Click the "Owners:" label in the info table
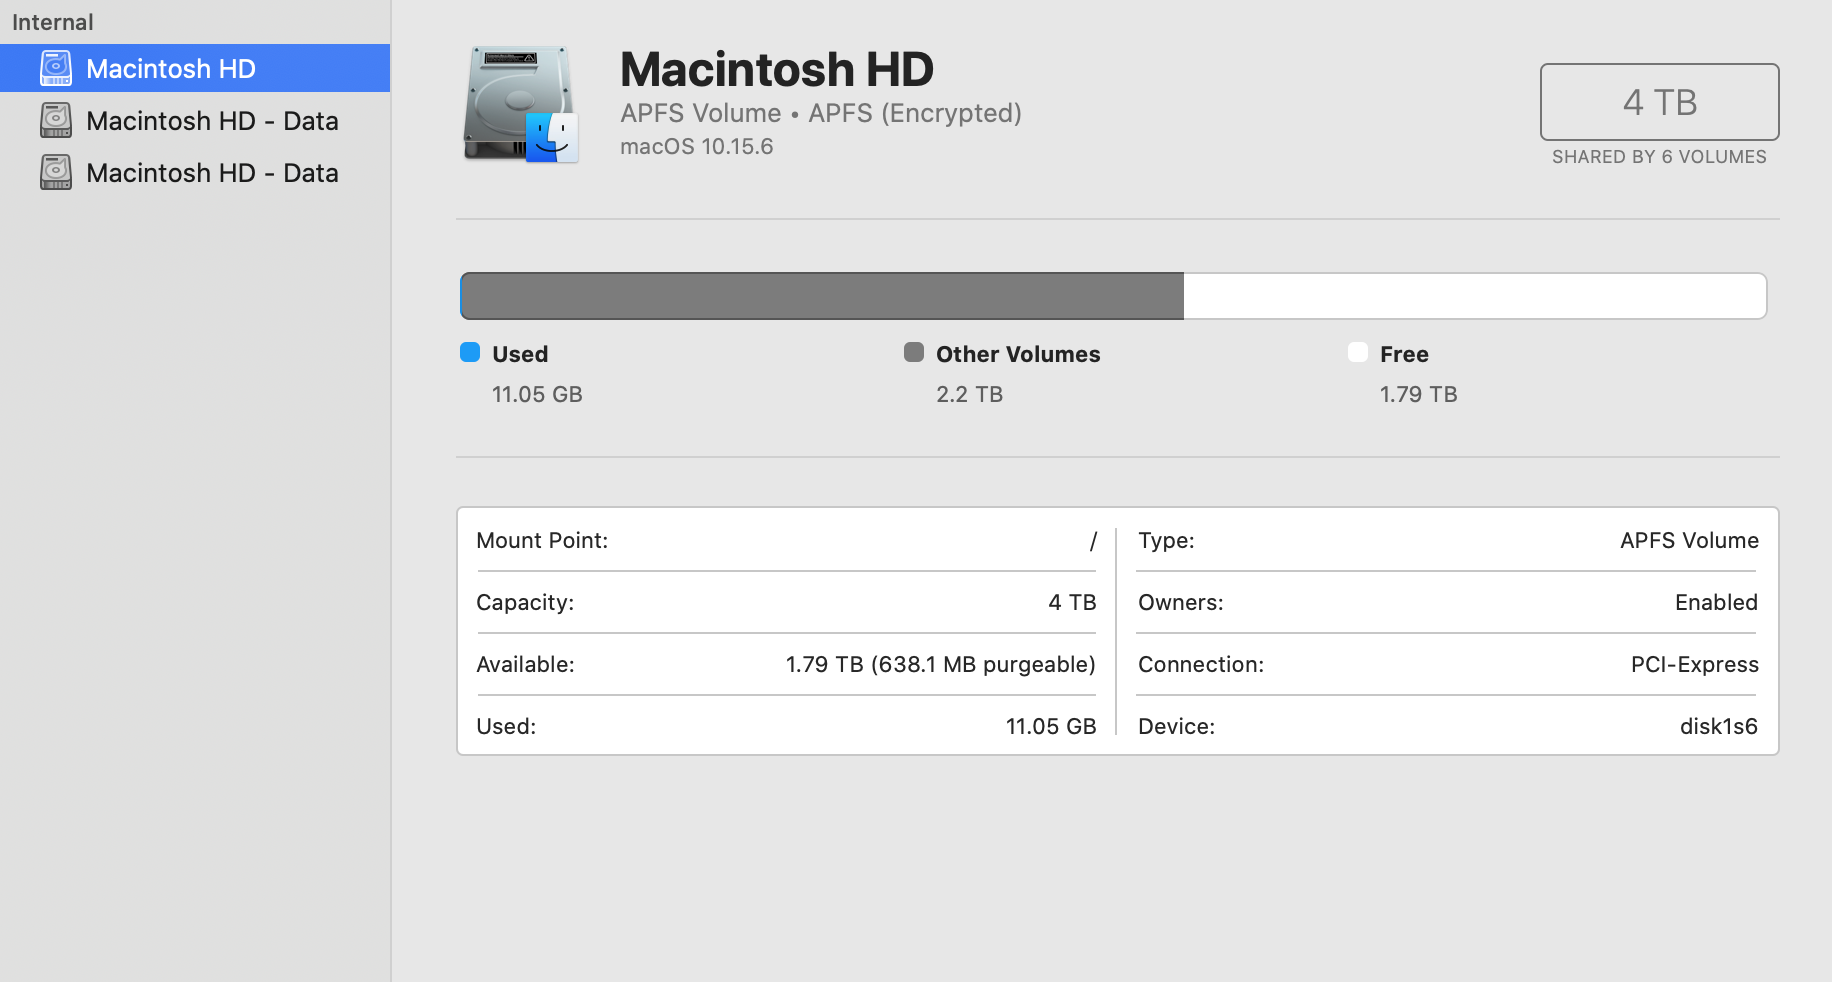This screenshot has height=982, width=1832. (1181, 602)
